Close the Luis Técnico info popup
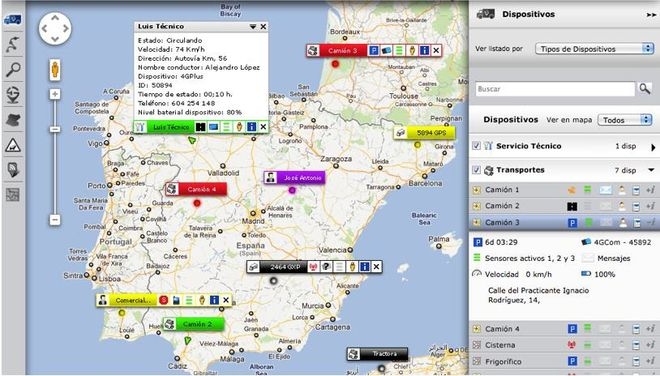Screen dimensions: 660x376 coord(263,27)
